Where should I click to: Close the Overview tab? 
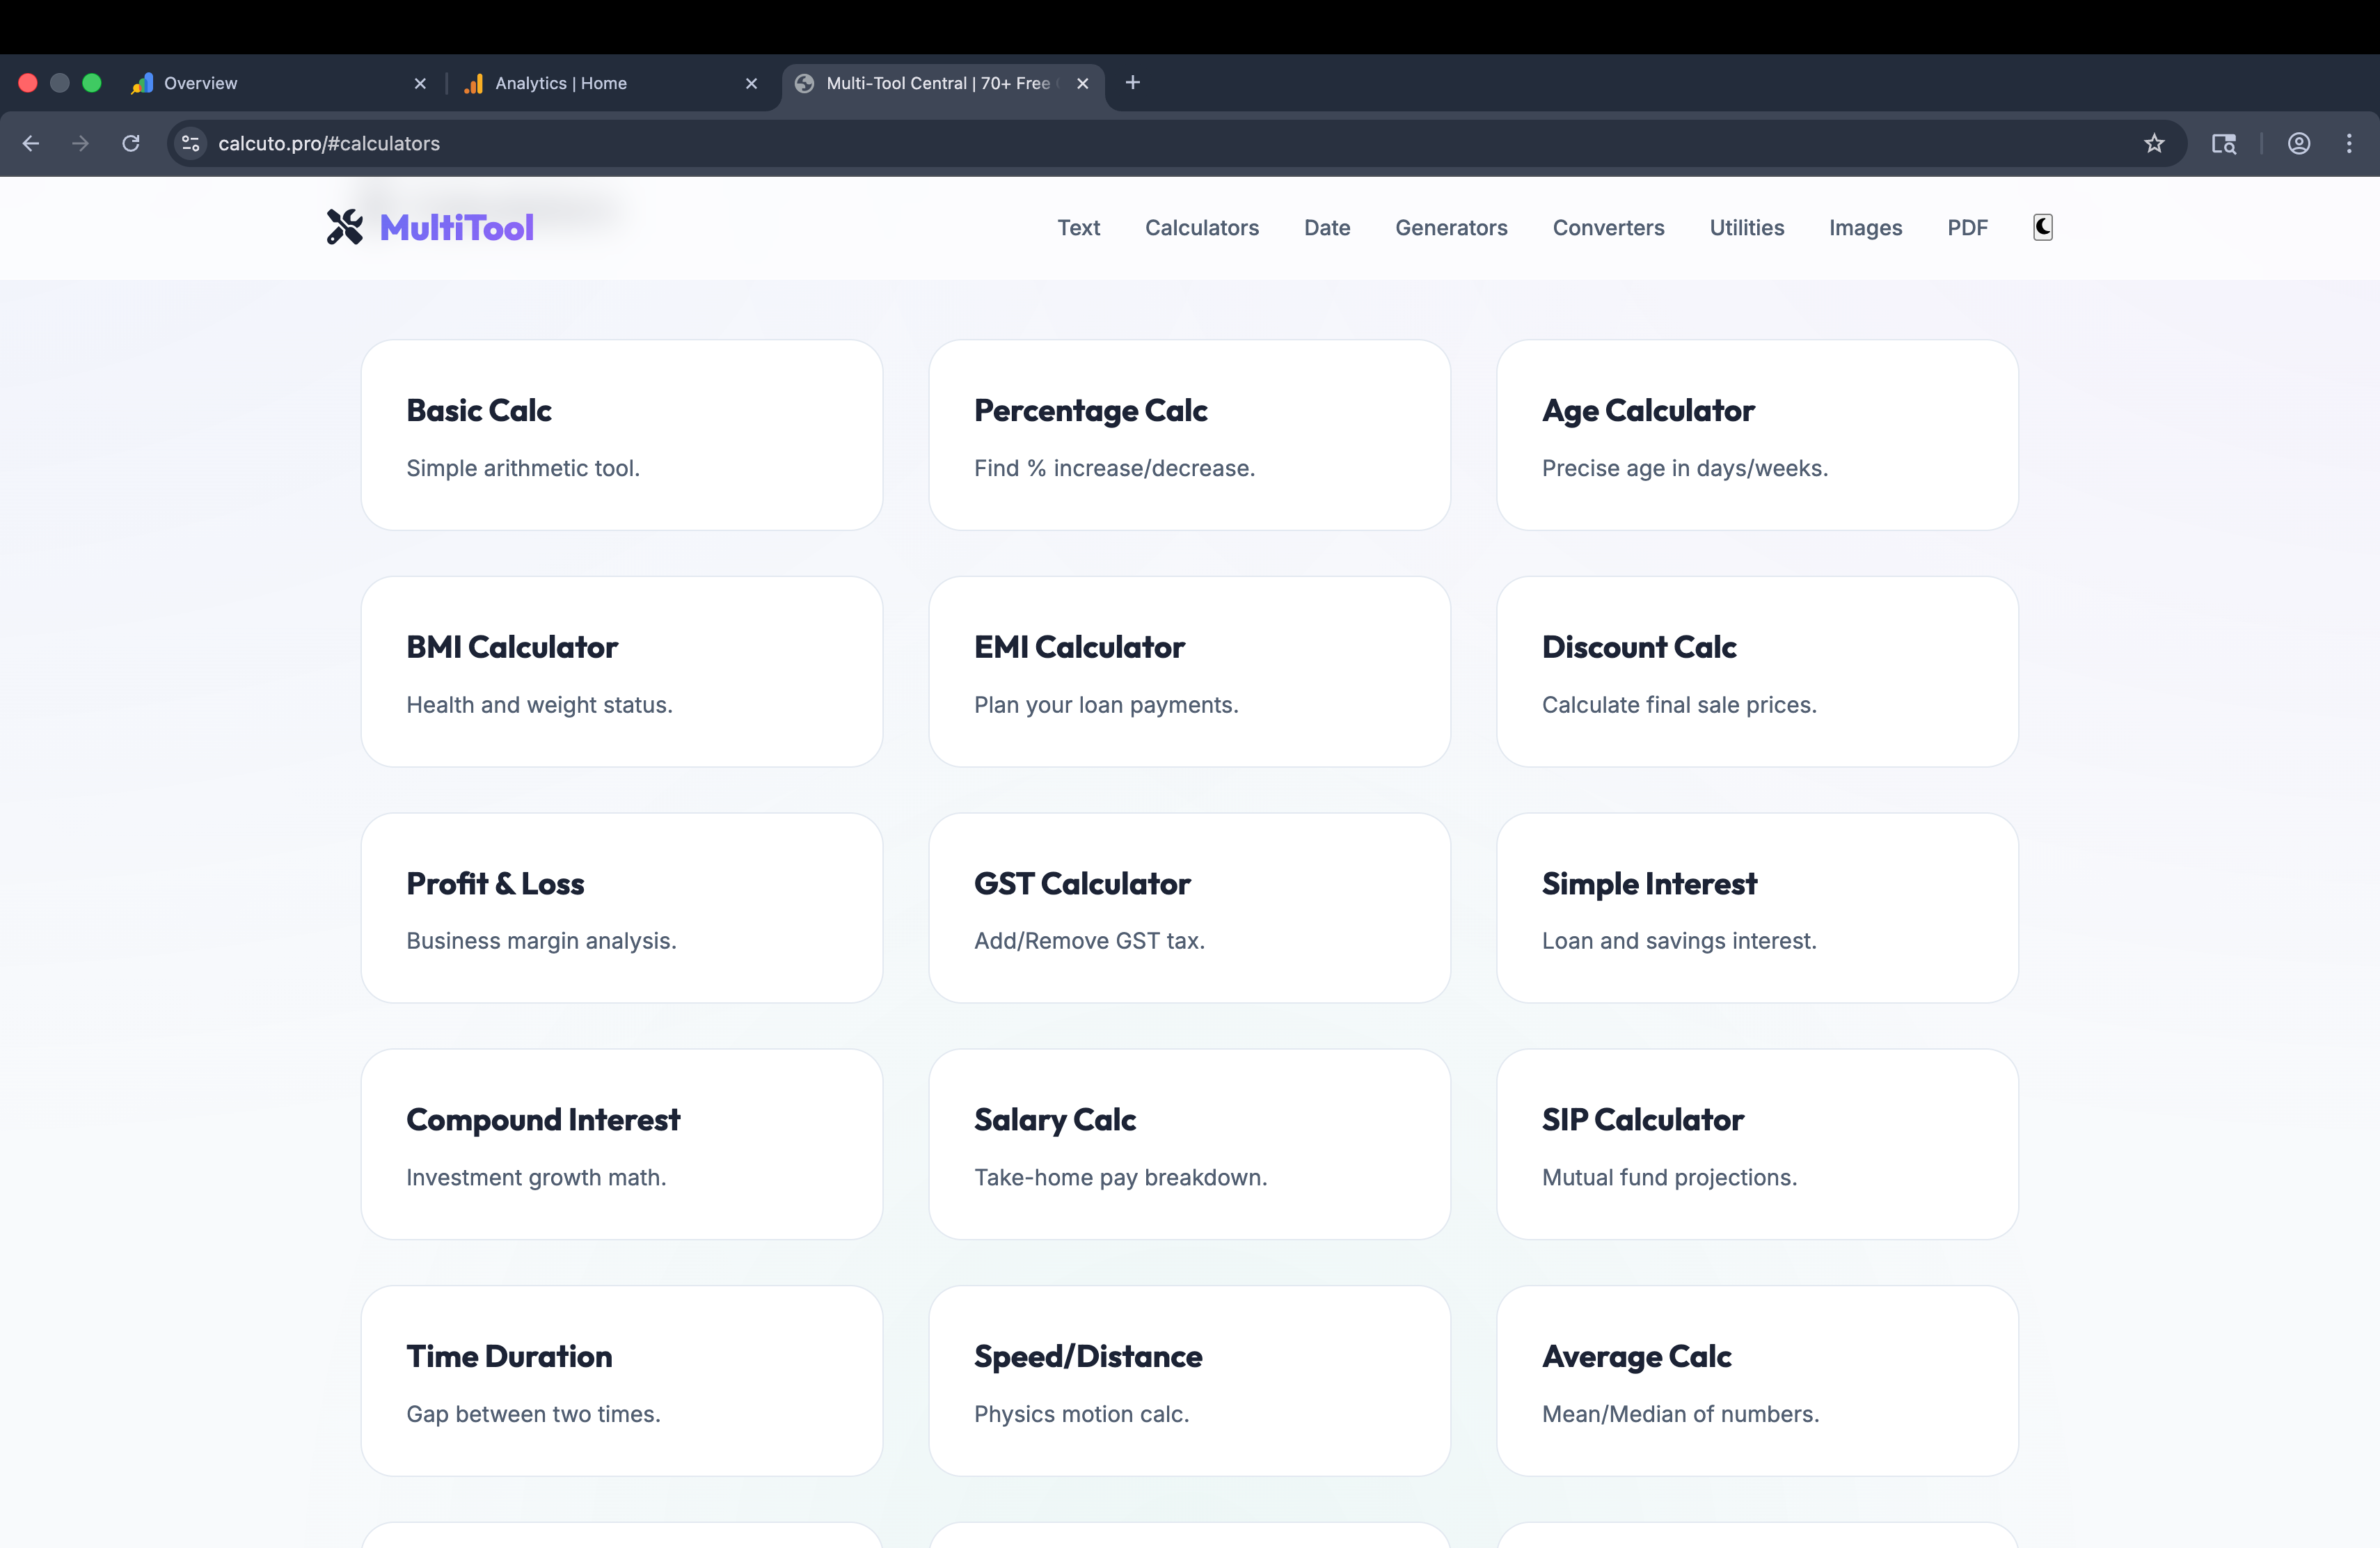420,84
